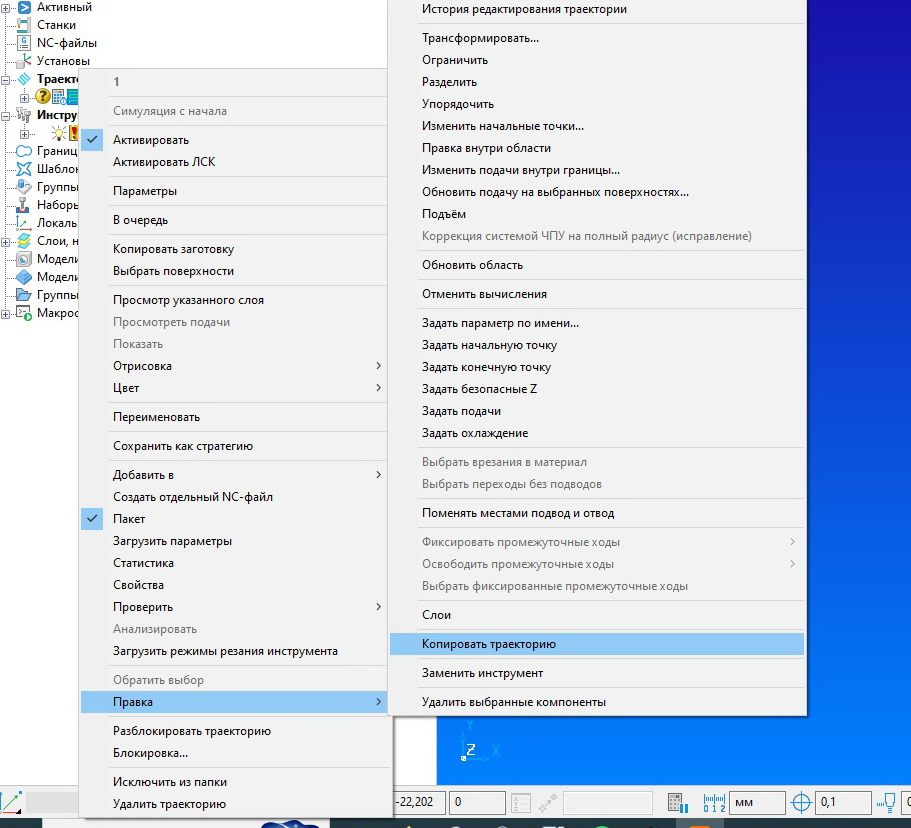This screenshot has width=911, height=828.
Task: Select the Границы cloud-shaped icon
Action: point(24,151)
